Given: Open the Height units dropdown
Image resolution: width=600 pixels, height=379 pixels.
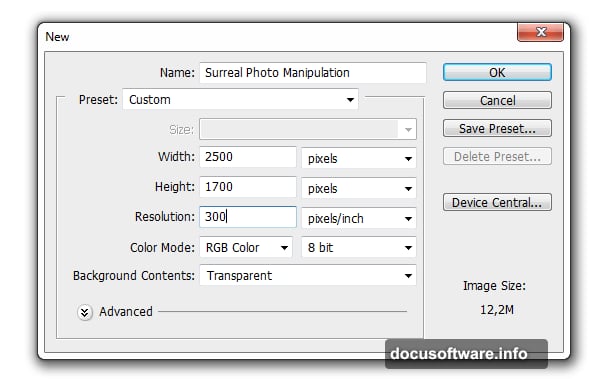Looking at the screenshot, I should tap(359, 188).
